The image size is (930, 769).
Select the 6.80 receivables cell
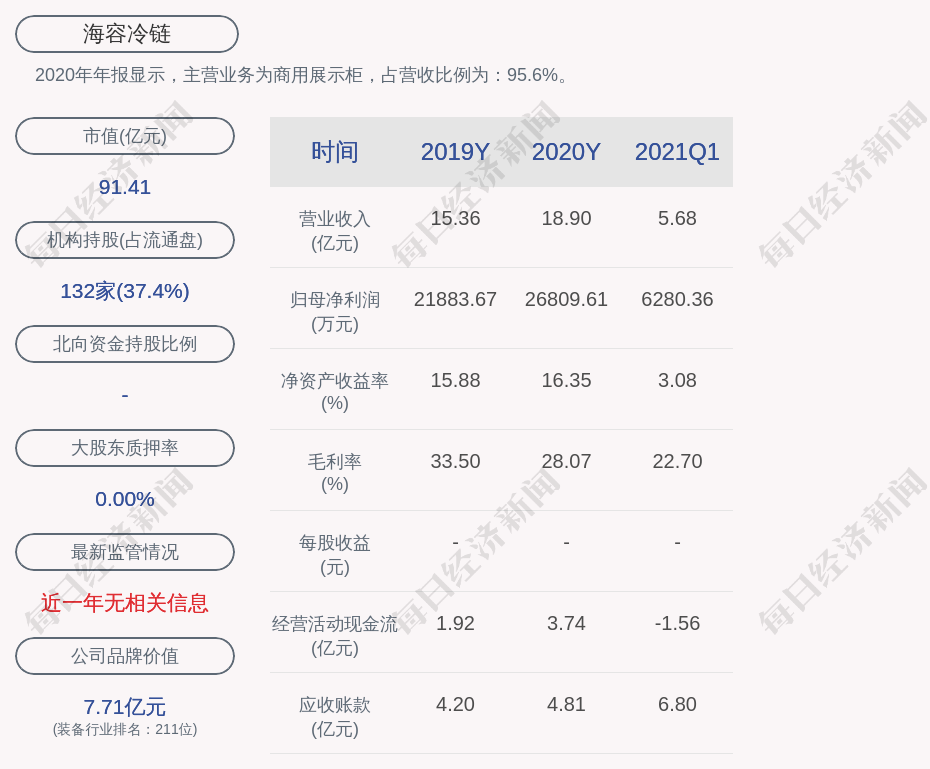[x=677, y=704]
